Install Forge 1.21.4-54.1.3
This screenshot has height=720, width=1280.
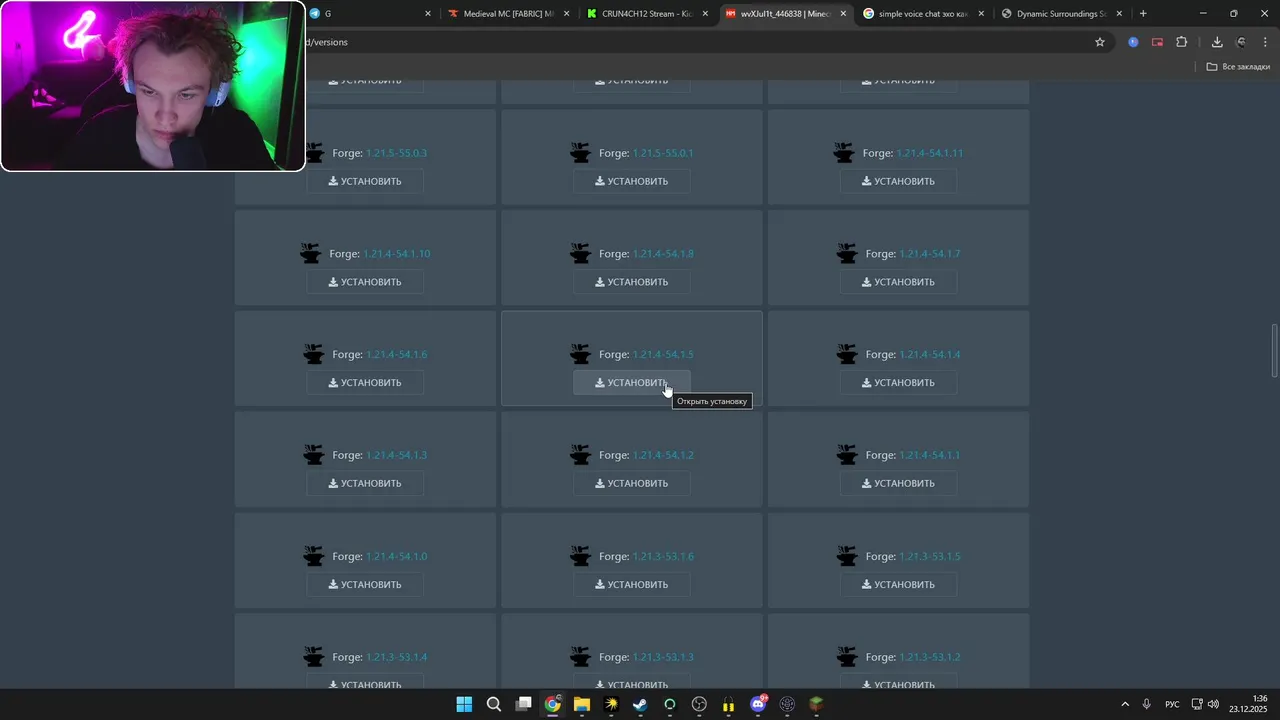point(365,483)
